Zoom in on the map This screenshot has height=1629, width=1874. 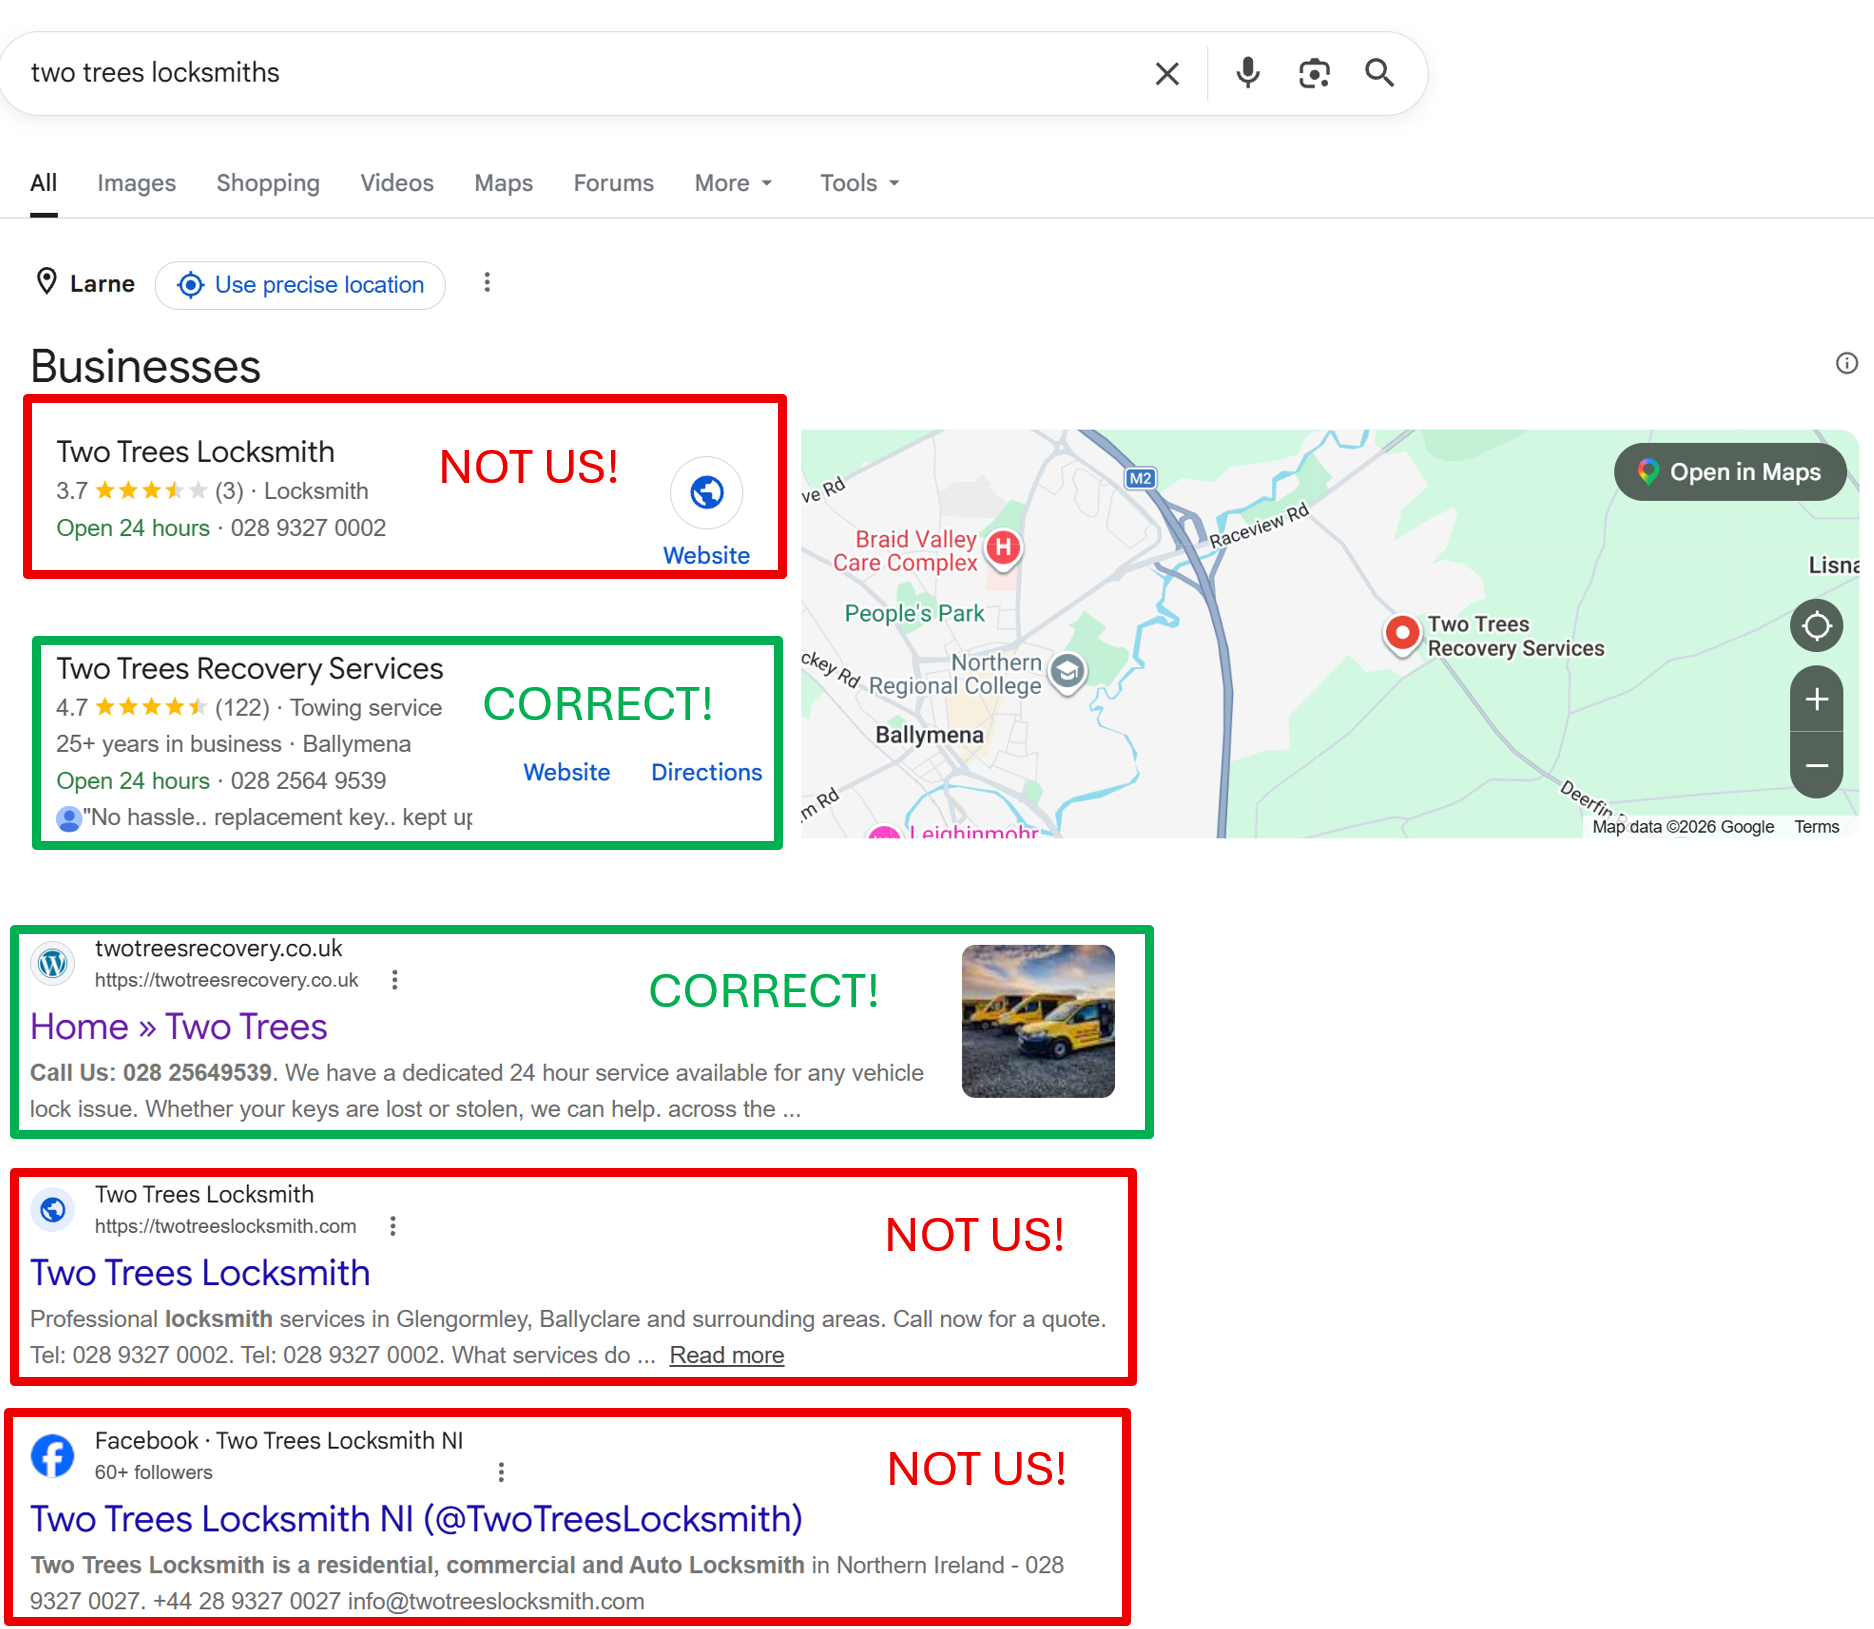click(1816, 699)
